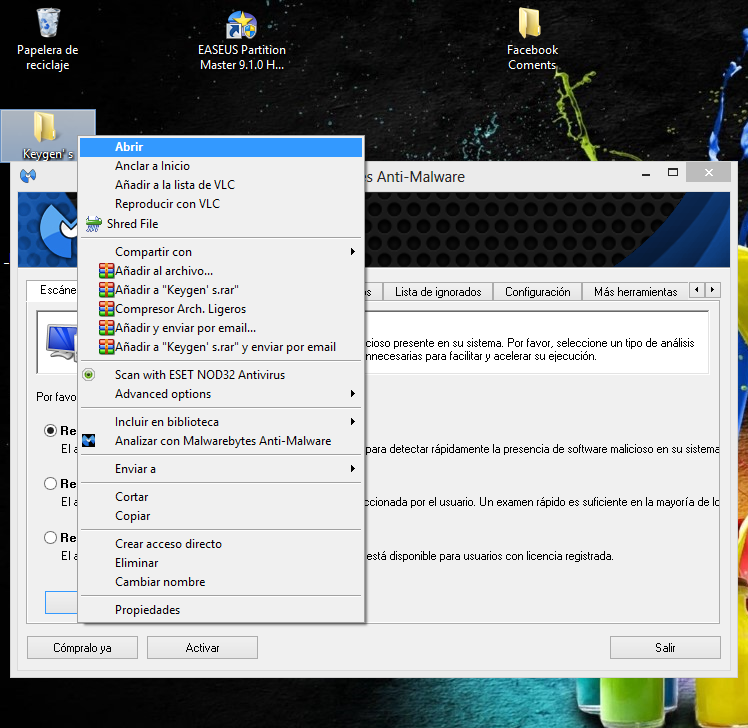Click WinRAR icon beside Añadir y enviar por email
748x728 pixels.
coord(106,328)
